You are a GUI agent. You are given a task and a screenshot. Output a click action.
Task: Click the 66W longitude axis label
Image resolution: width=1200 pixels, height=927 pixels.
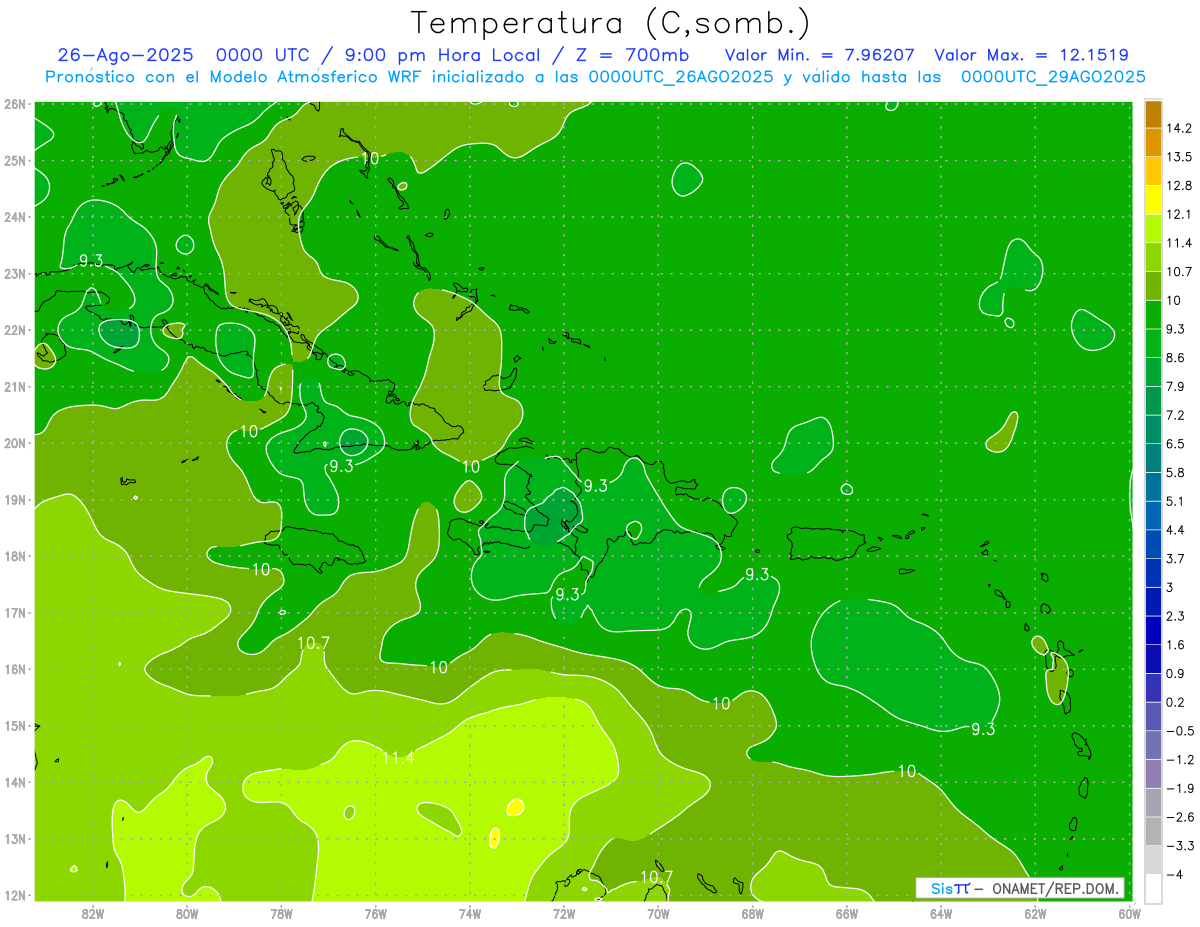(847, 912)
